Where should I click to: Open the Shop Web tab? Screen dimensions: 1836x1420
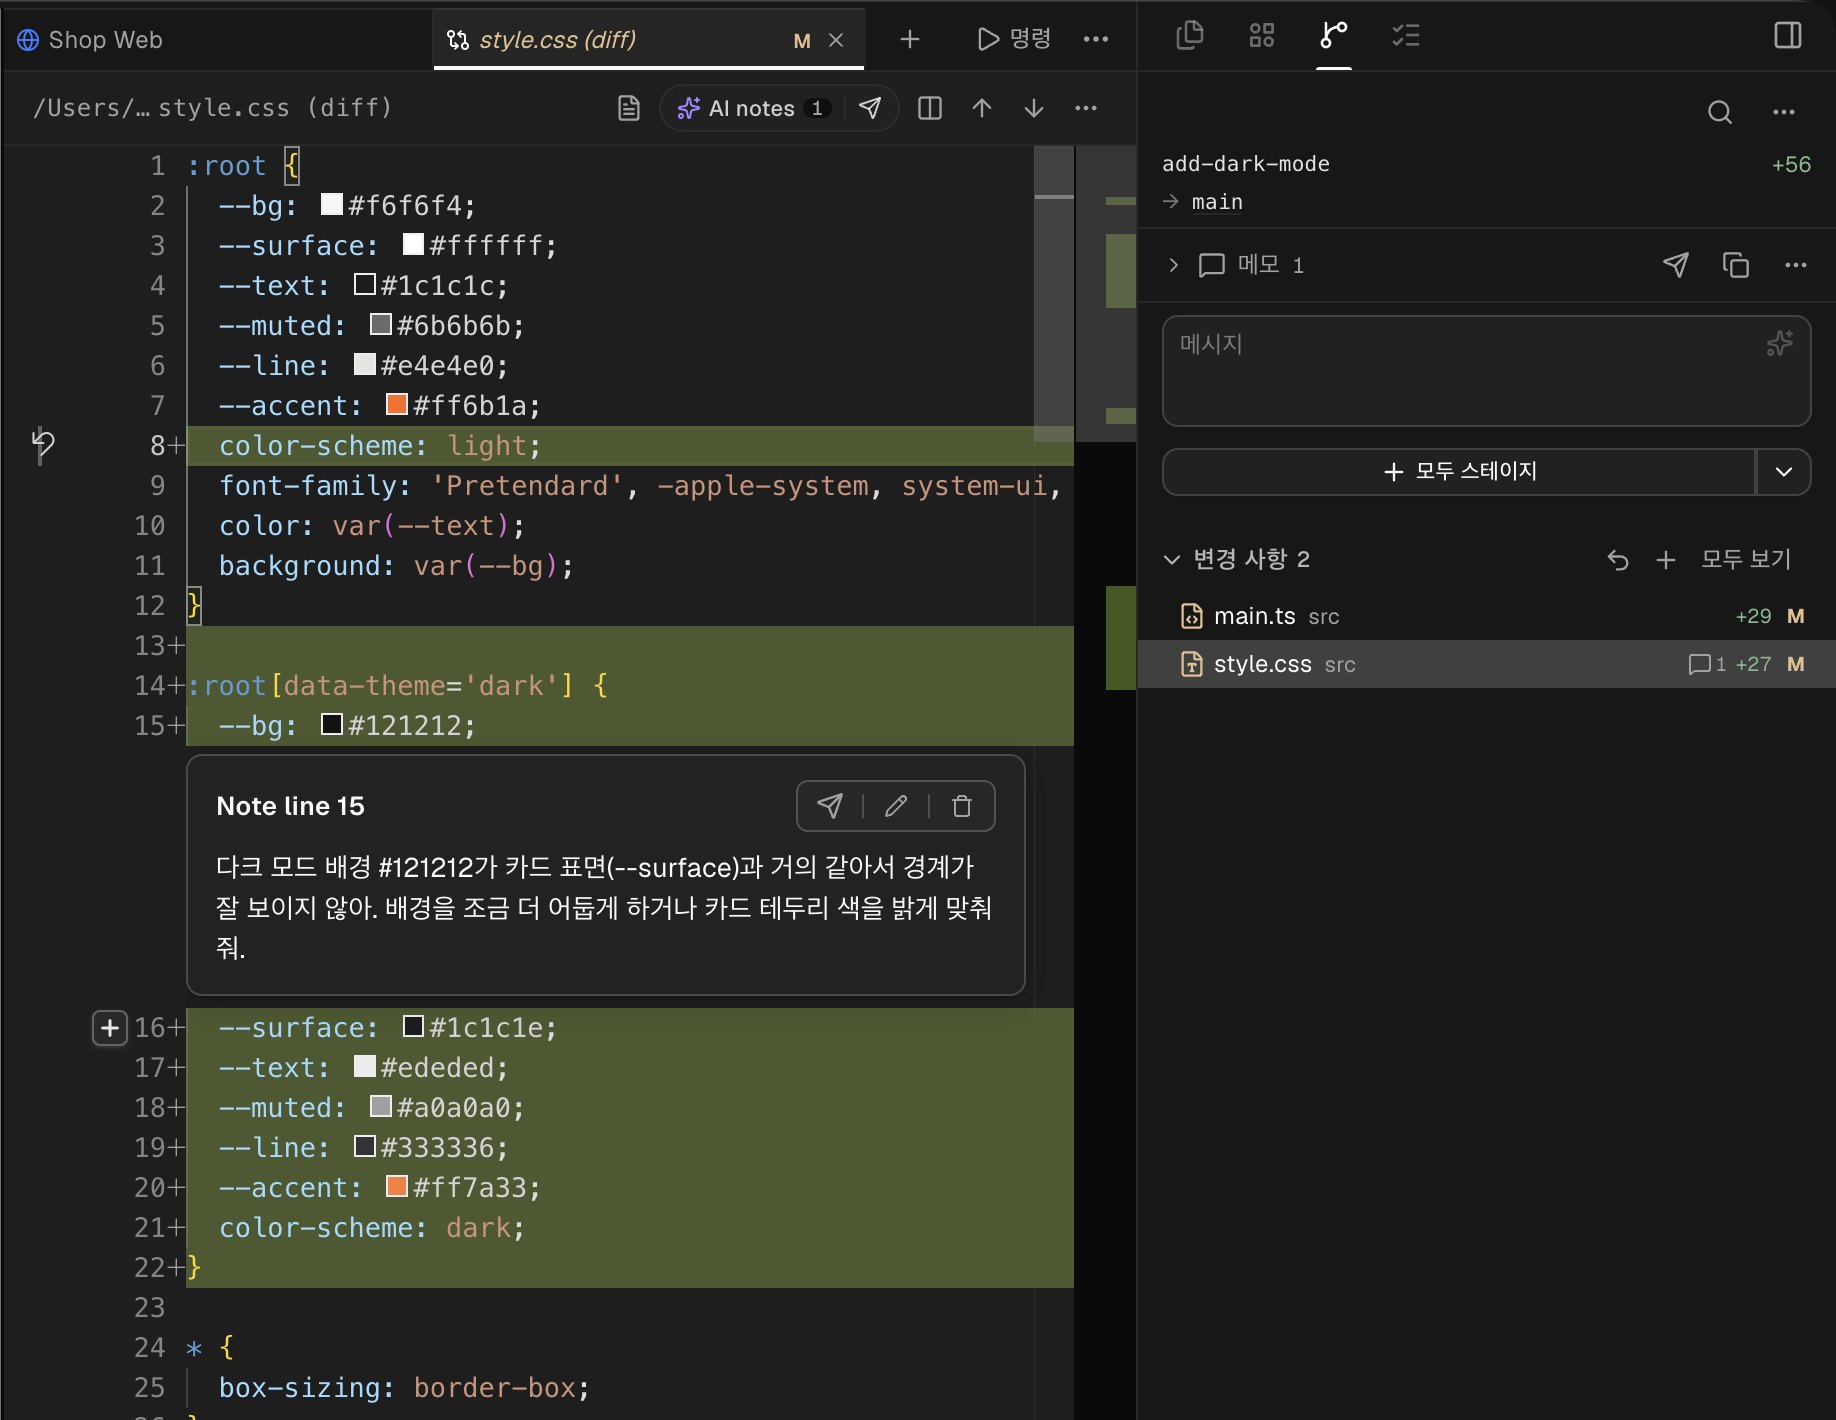105,40
